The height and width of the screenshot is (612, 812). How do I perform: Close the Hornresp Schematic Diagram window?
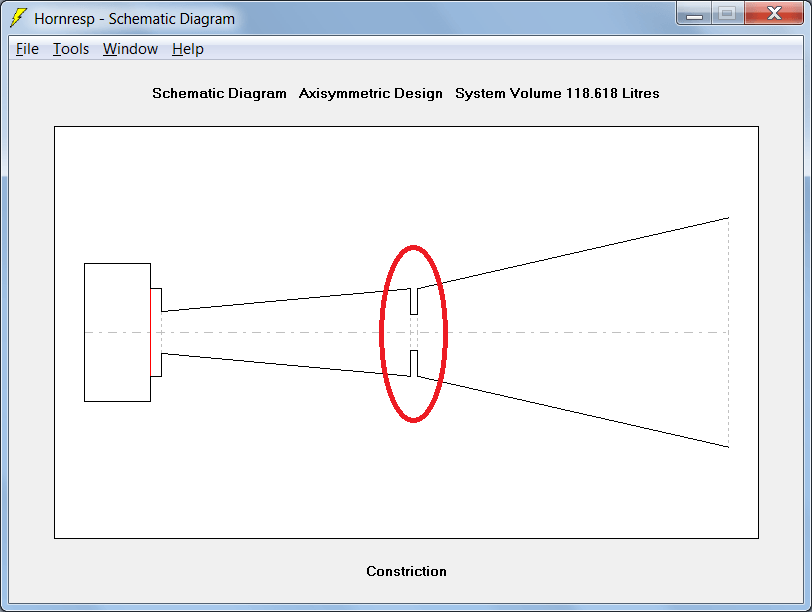pyautogui.click(x=774, y=14)
